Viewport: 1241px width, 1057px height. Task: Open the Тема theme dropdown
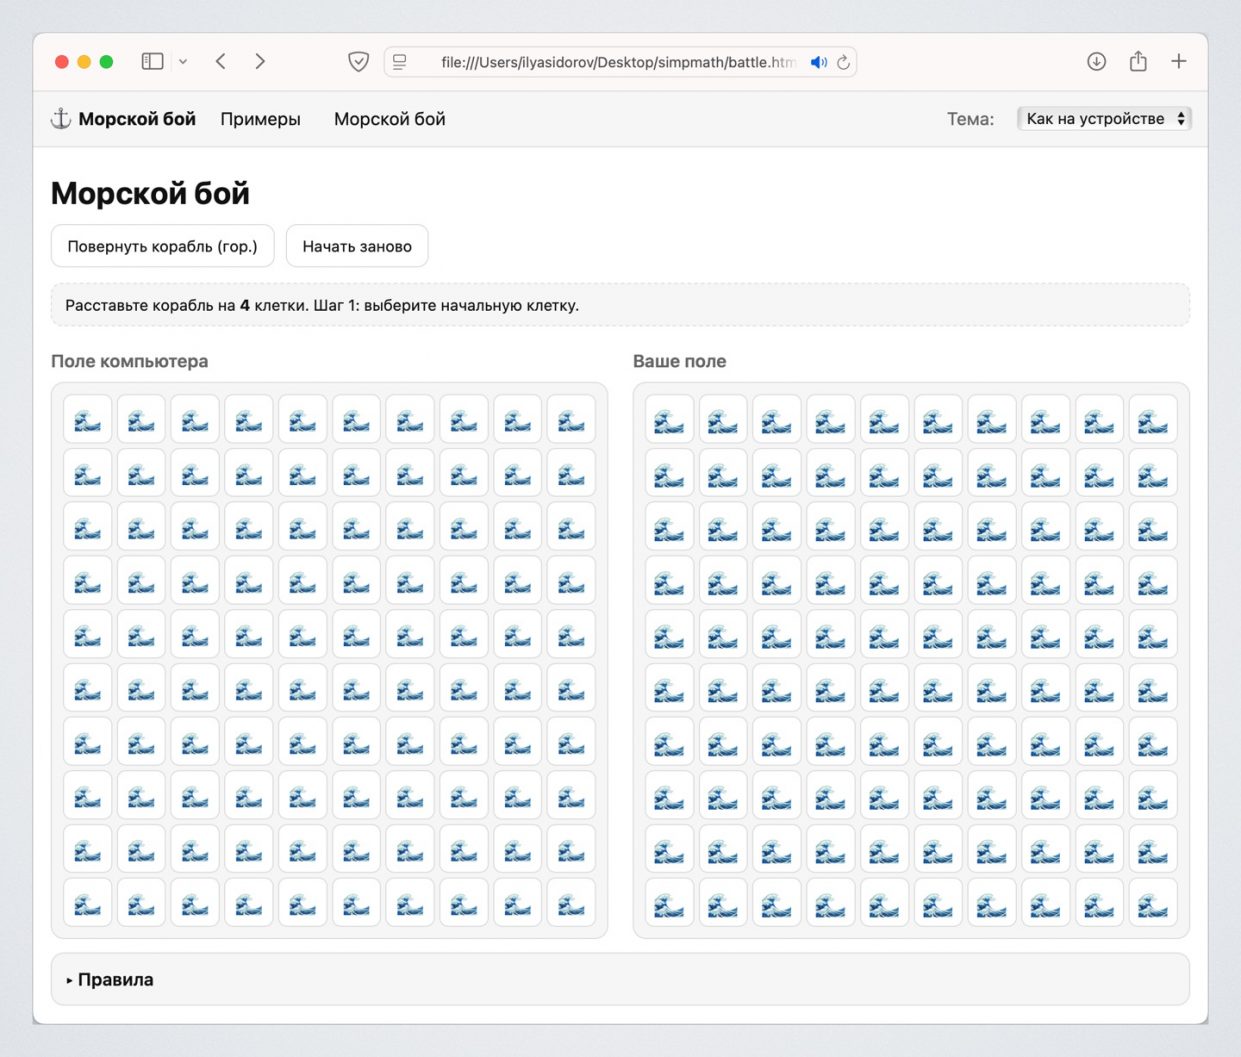click(1104, 119)
